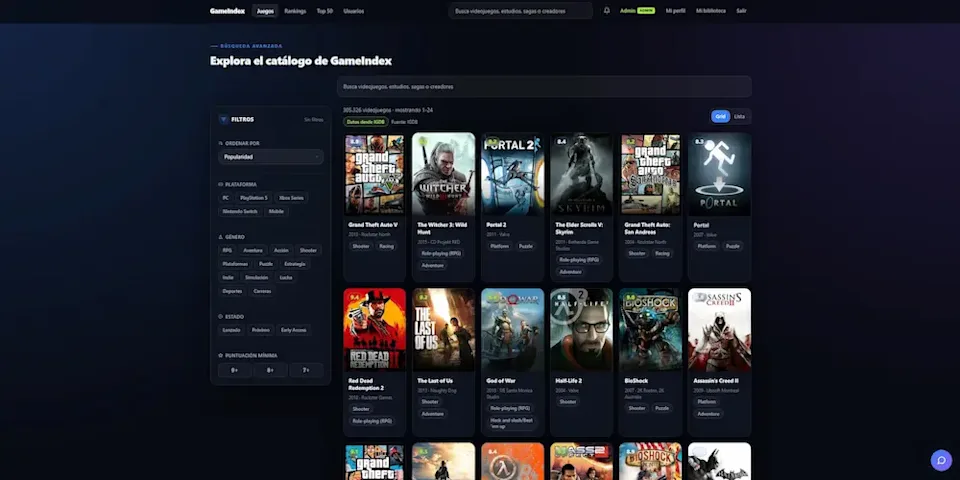Click the Platform tag on Assassin's Creed II
Screen dimensions: 960x480
click(707, 402)
